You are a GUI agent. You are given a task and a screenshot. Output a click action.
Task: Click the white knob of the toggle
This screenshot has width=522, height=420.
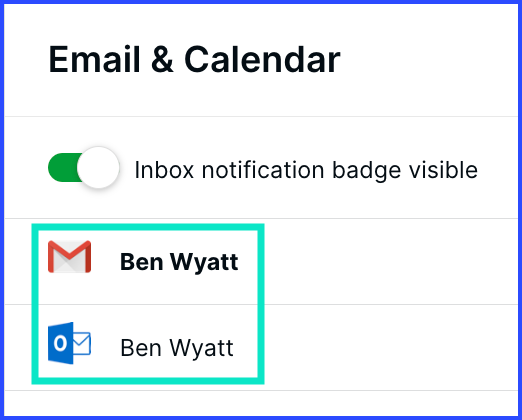point(98,167)
